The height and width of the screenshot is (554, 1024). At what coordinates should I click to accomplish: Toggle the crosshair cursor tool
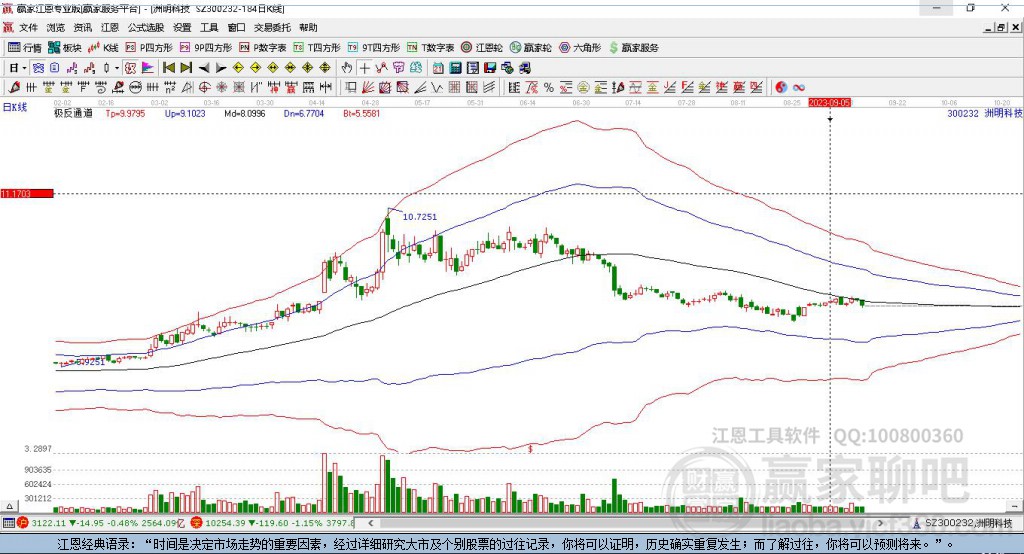coord(364,68)
